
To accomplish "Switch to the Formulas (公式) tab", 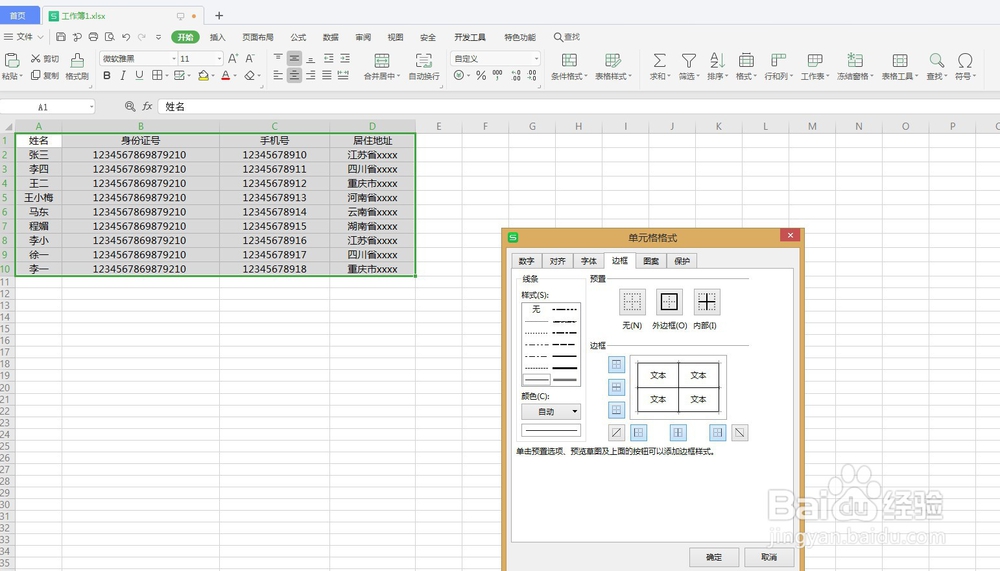I will (298, 37).
